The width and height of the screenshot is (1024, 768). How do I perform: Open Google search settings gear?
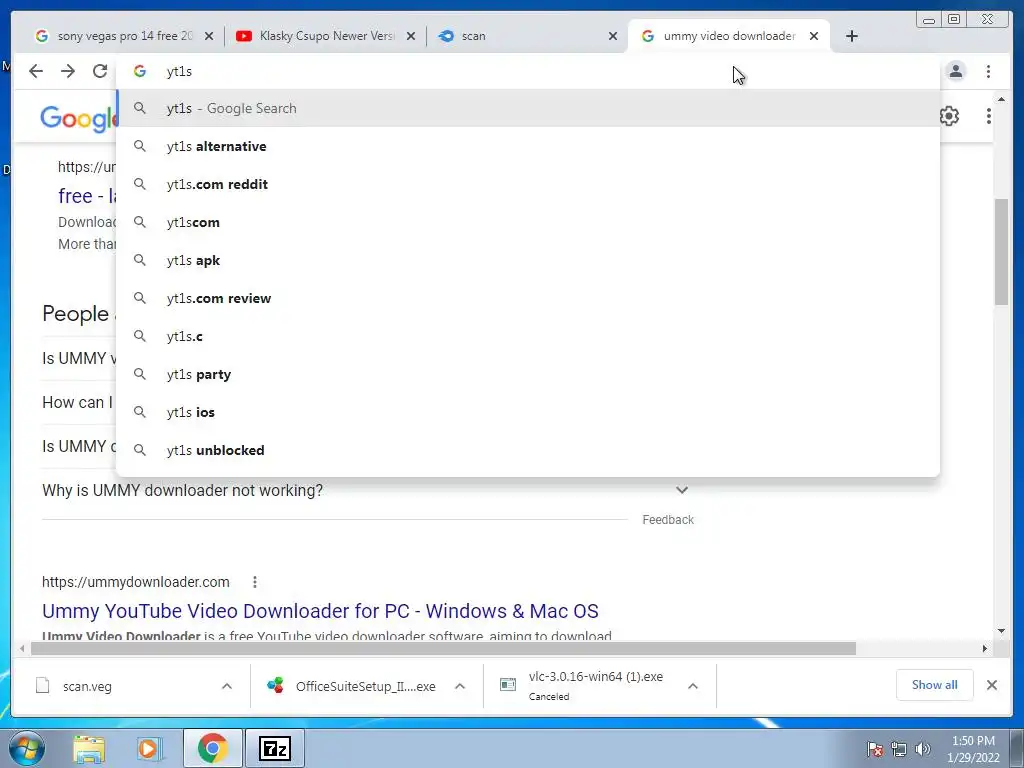(x=950, y=116)
